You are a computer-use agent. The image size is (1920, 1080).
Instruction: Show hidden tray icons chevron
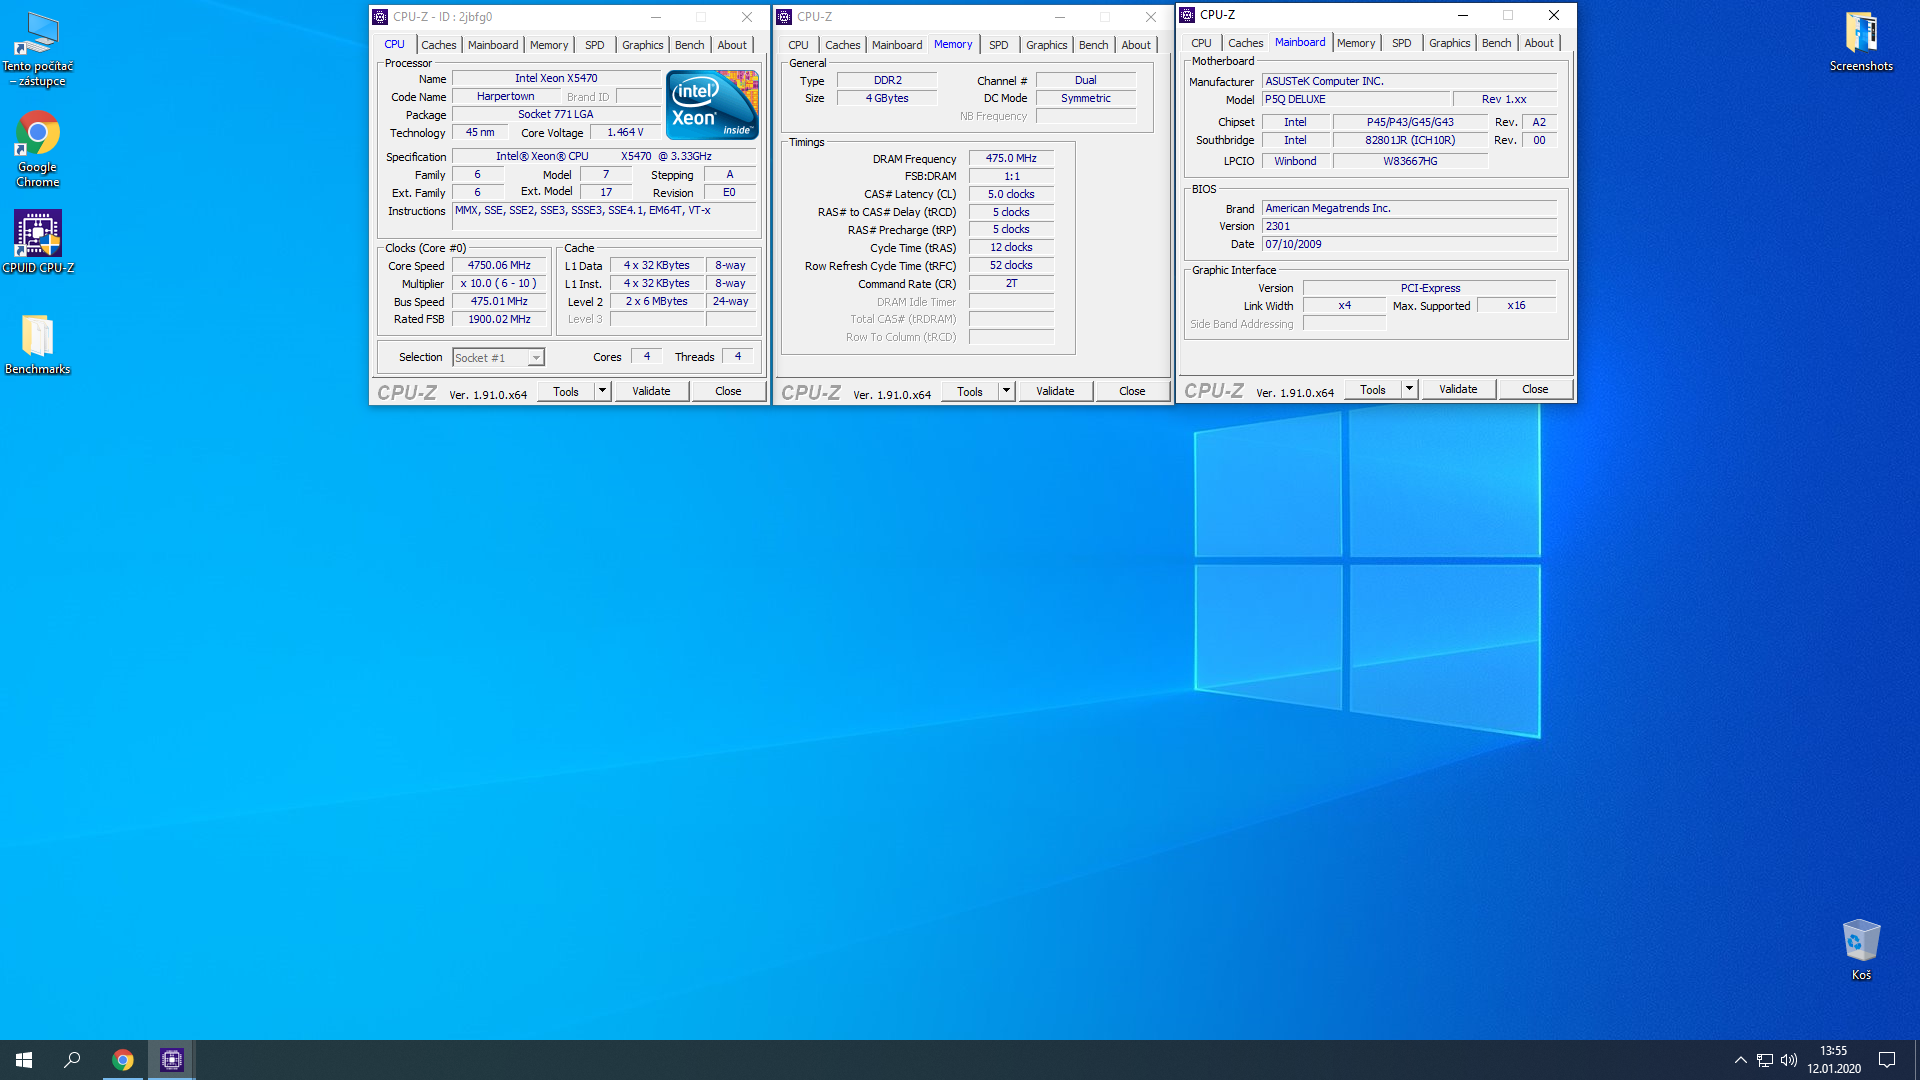1740,1060
